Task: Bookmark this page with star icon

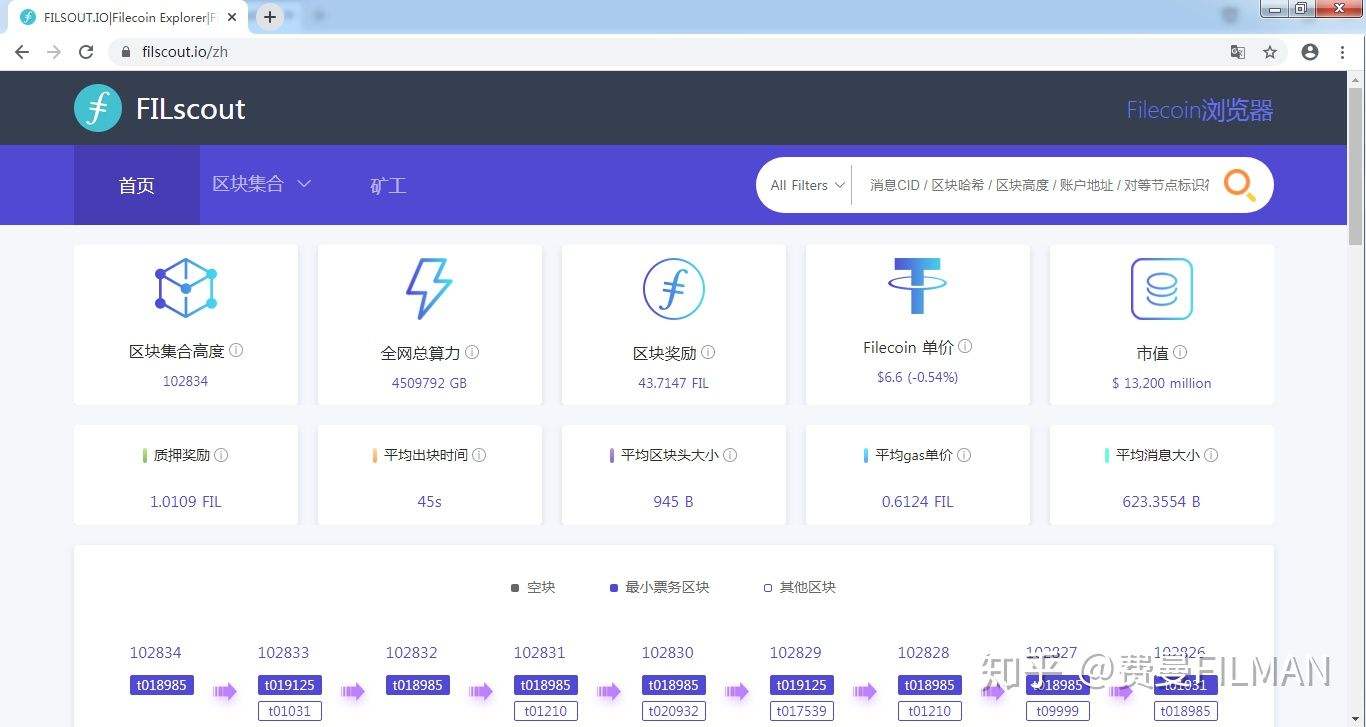Action: (x=1270, y=52)
